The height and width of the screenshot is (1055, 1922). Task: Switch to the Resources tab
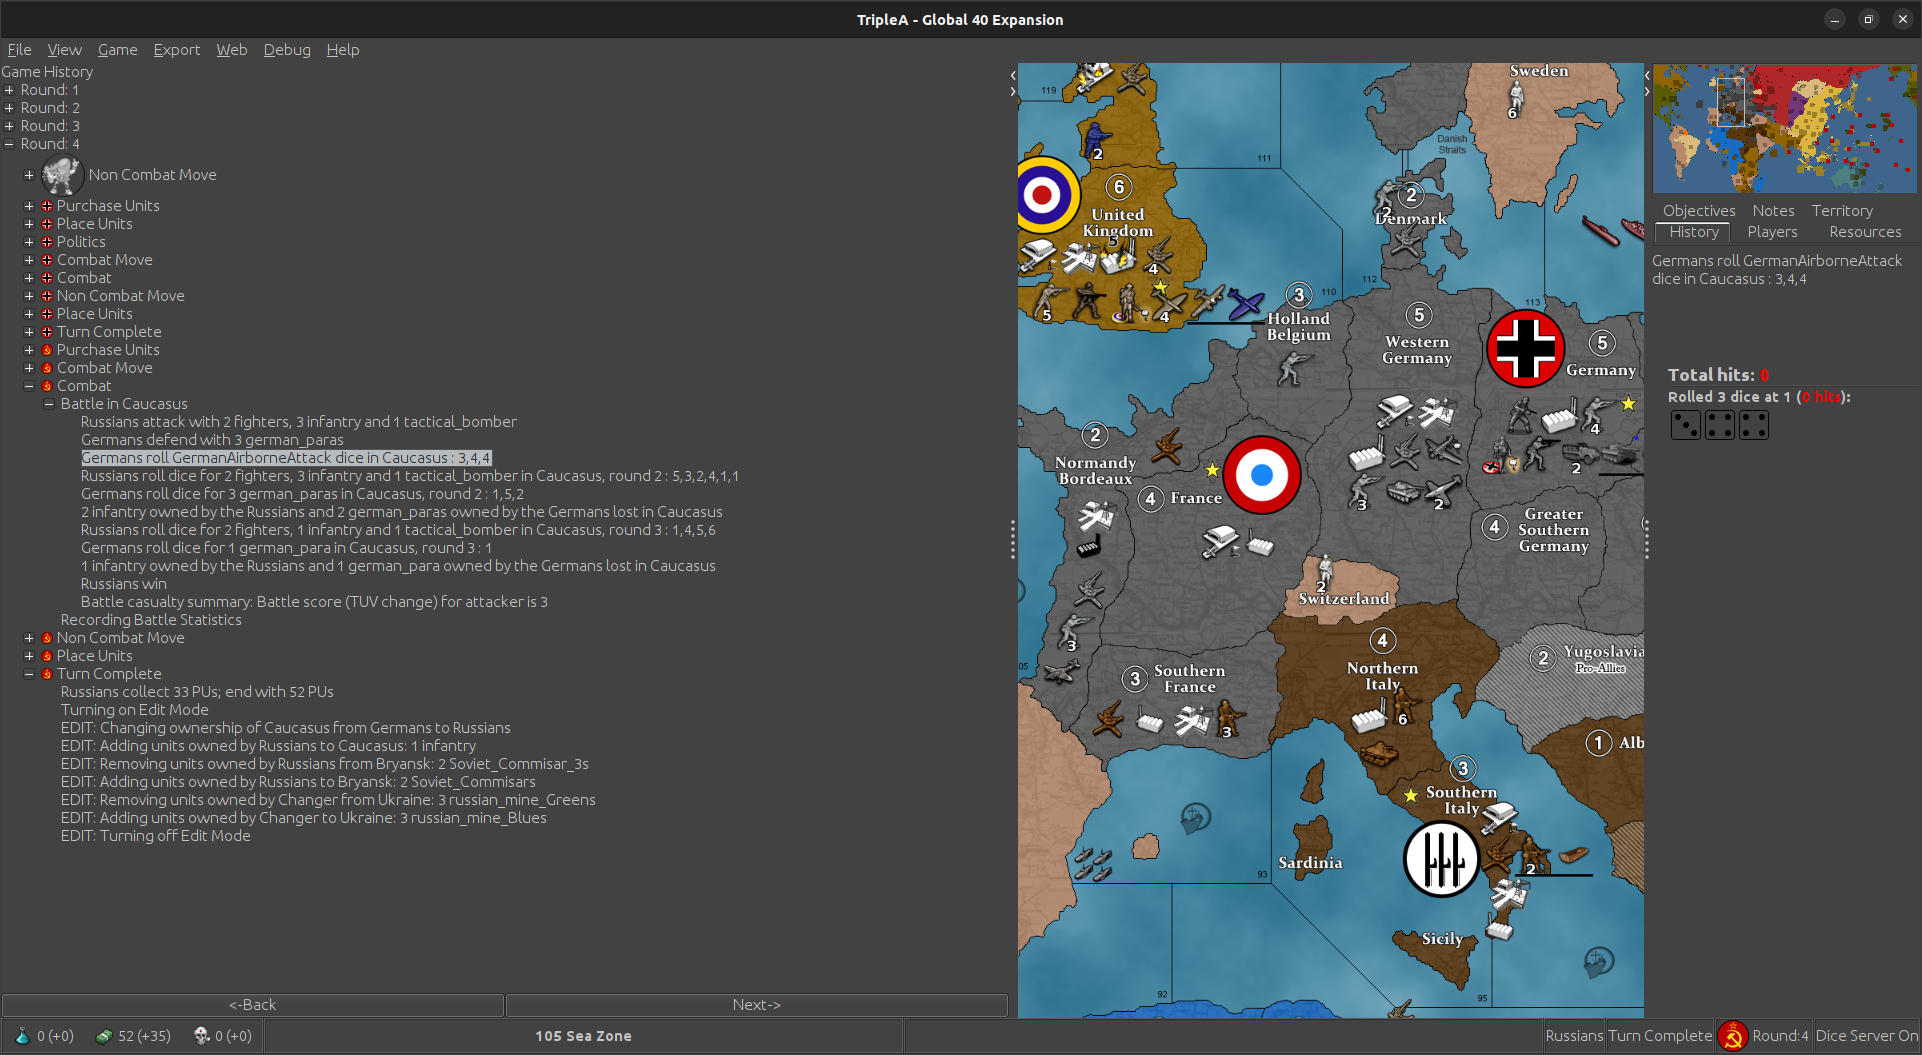point(1865,232)
